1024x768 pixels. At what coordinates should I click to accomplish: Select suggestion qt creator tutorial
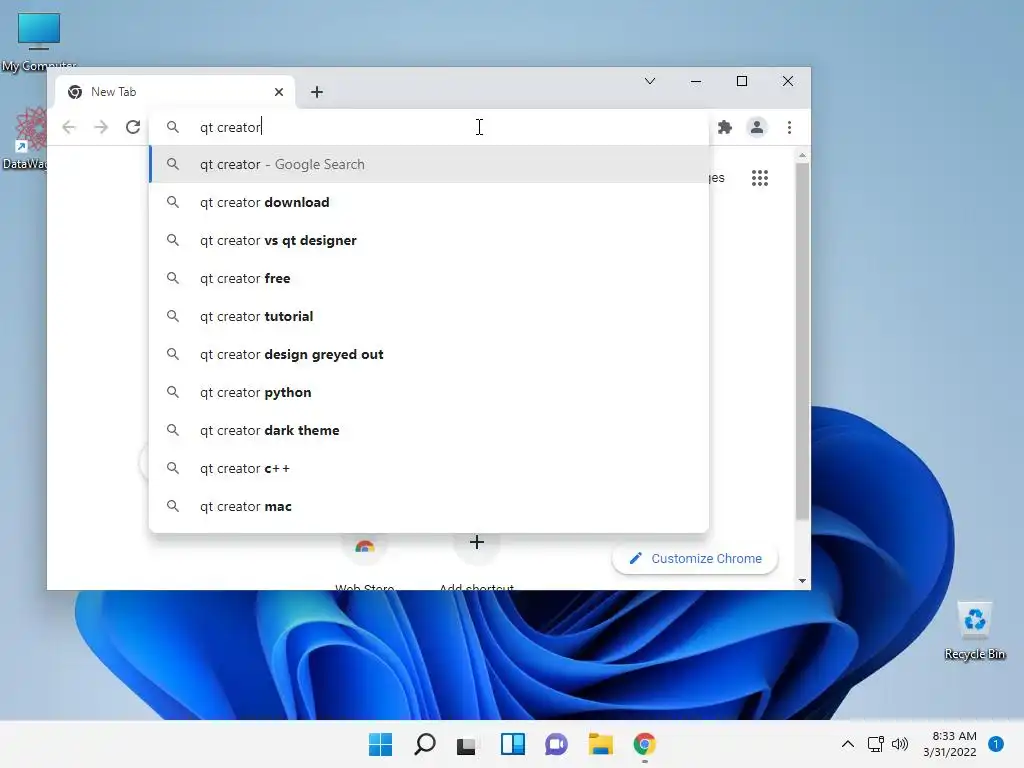[429, 316]
